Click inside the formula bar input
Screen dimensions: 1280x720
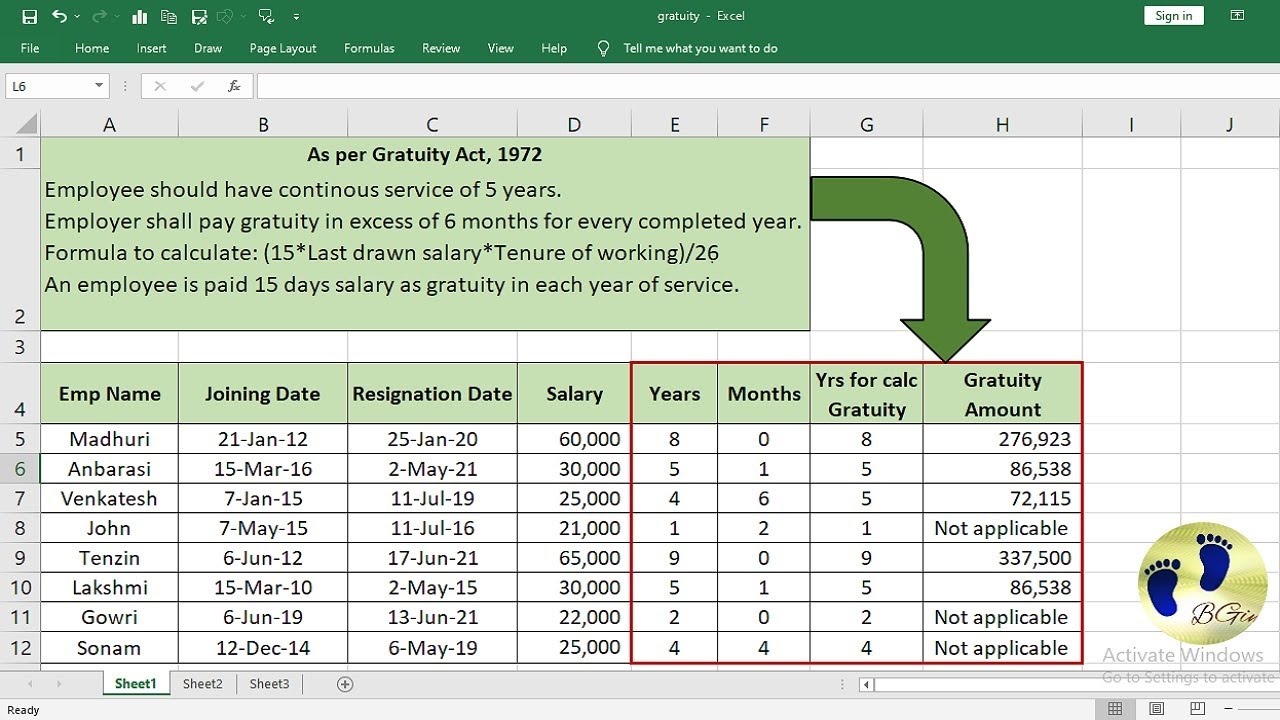(x=766, y=86)
